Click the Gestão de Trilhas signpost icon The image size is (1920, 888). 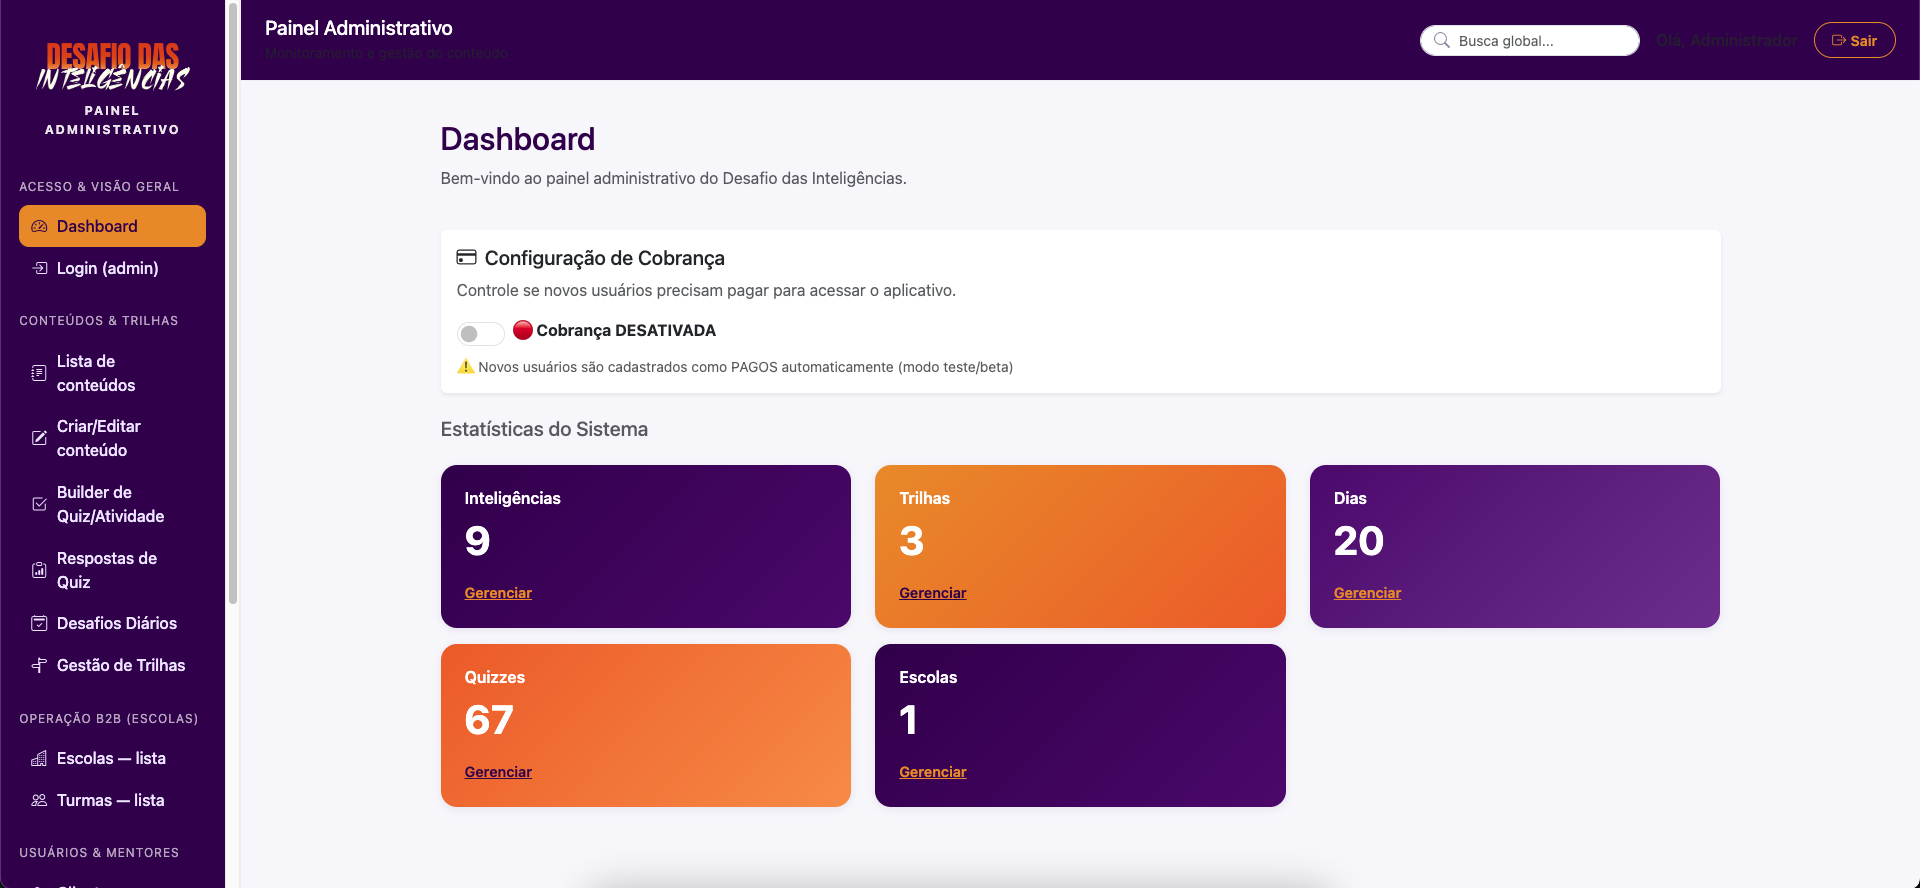(x=39, y=666)
